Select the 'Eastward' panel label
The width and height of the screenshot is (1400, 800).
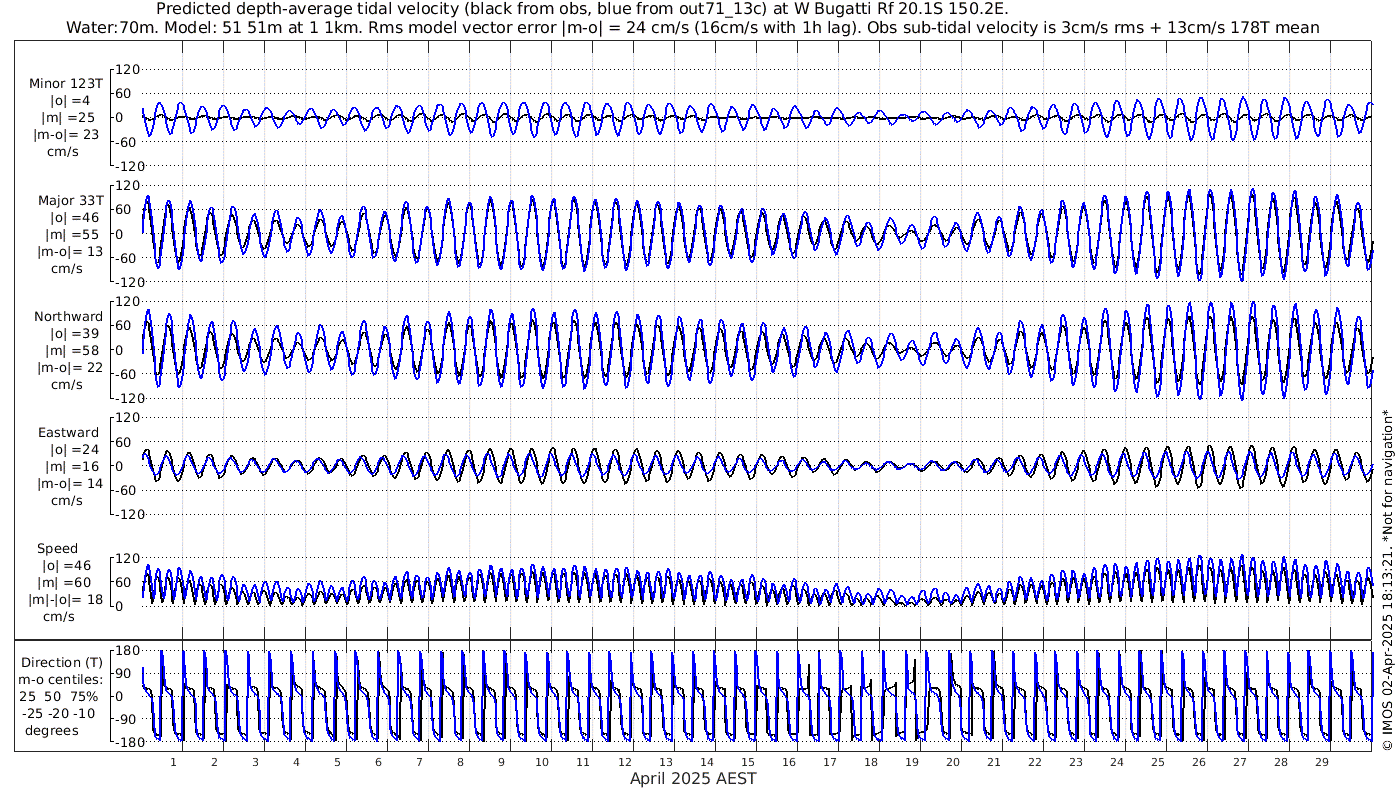(x=68, y=433)
